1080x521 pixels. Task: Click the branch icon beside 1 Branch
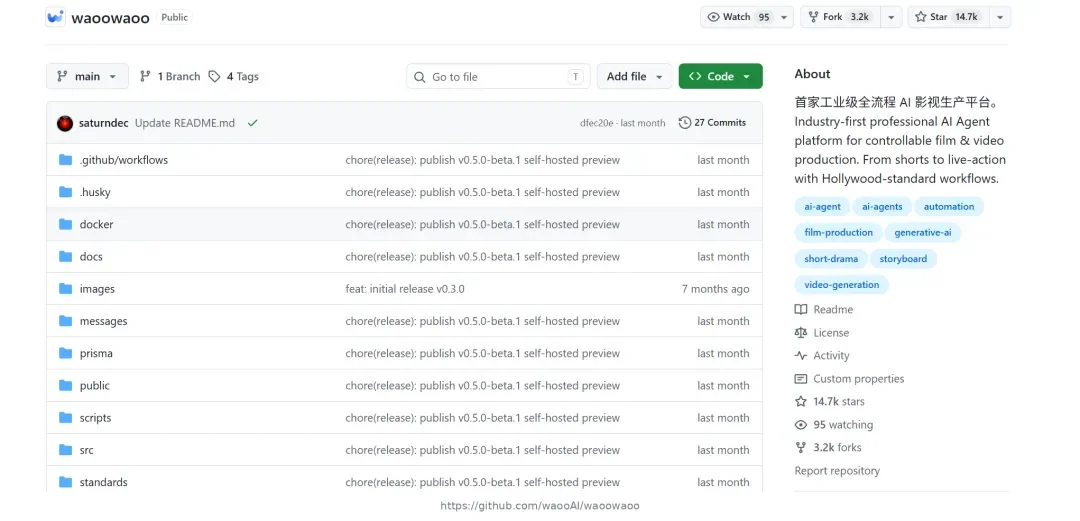[x=145, y=76]
